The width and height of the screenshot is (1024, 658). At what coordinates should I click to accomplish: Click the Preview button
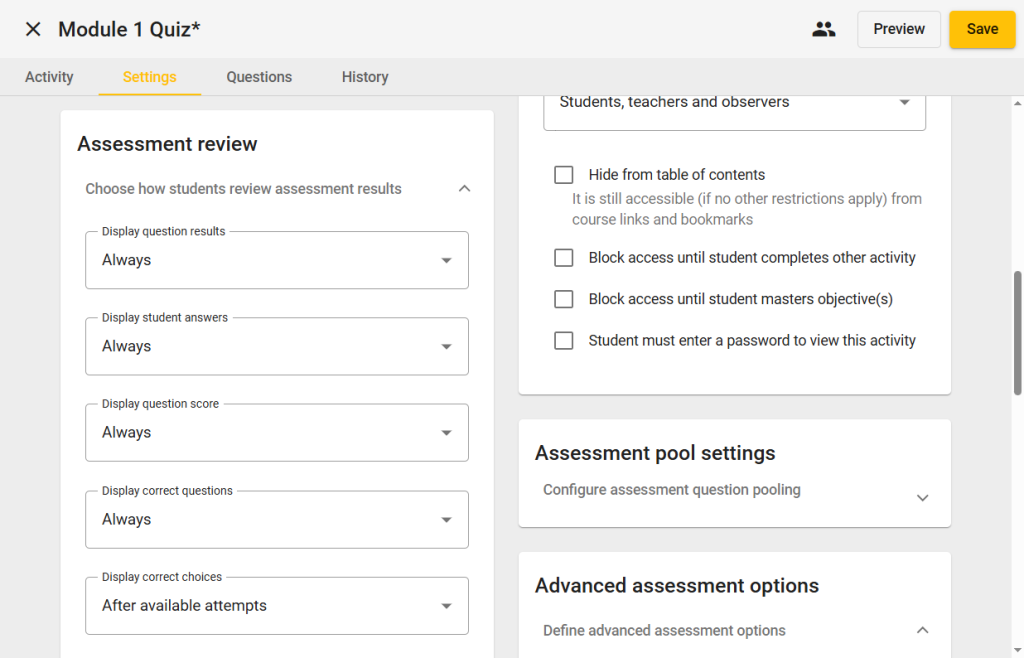pyautogui.click(x=898, y=29)
